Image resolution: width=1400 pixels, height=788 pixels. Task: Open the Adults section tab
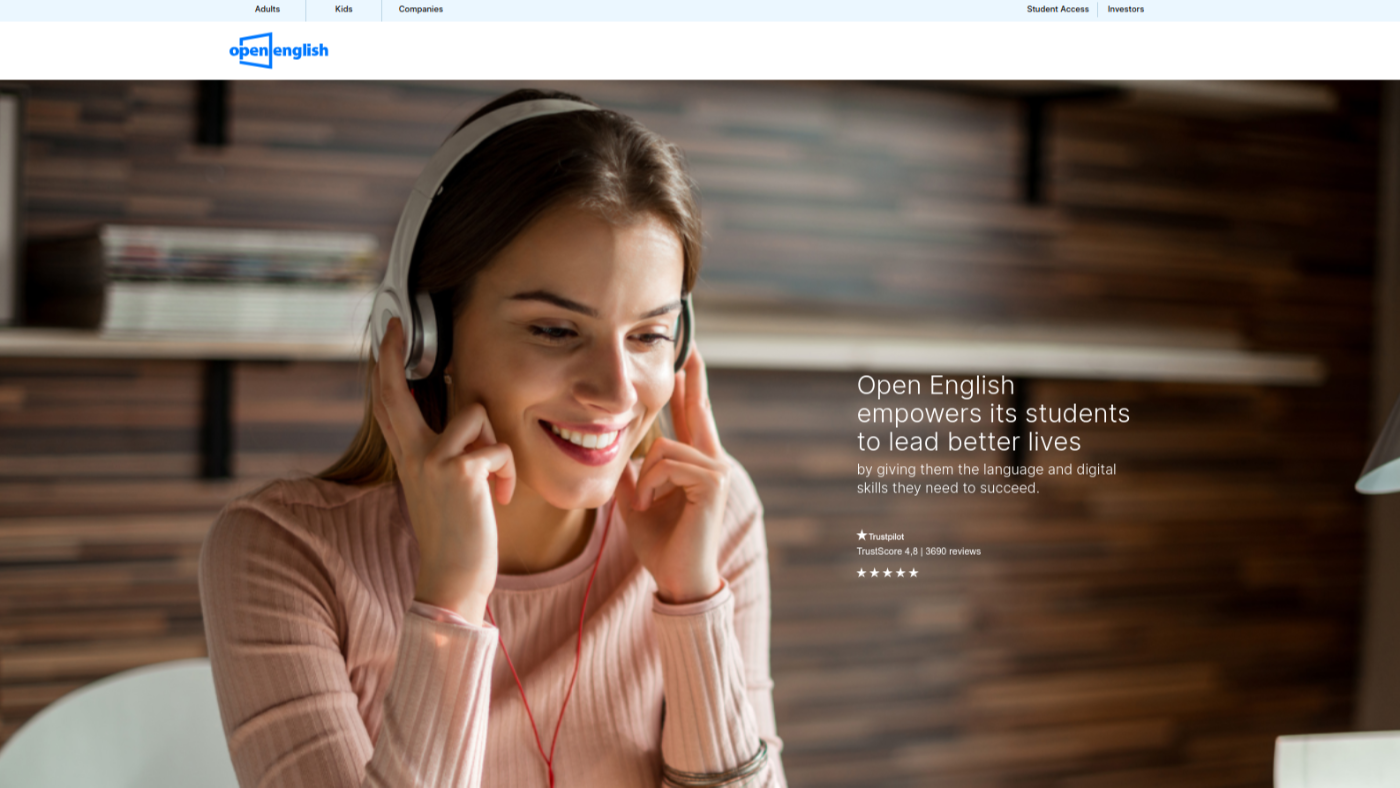coord(267,10)
